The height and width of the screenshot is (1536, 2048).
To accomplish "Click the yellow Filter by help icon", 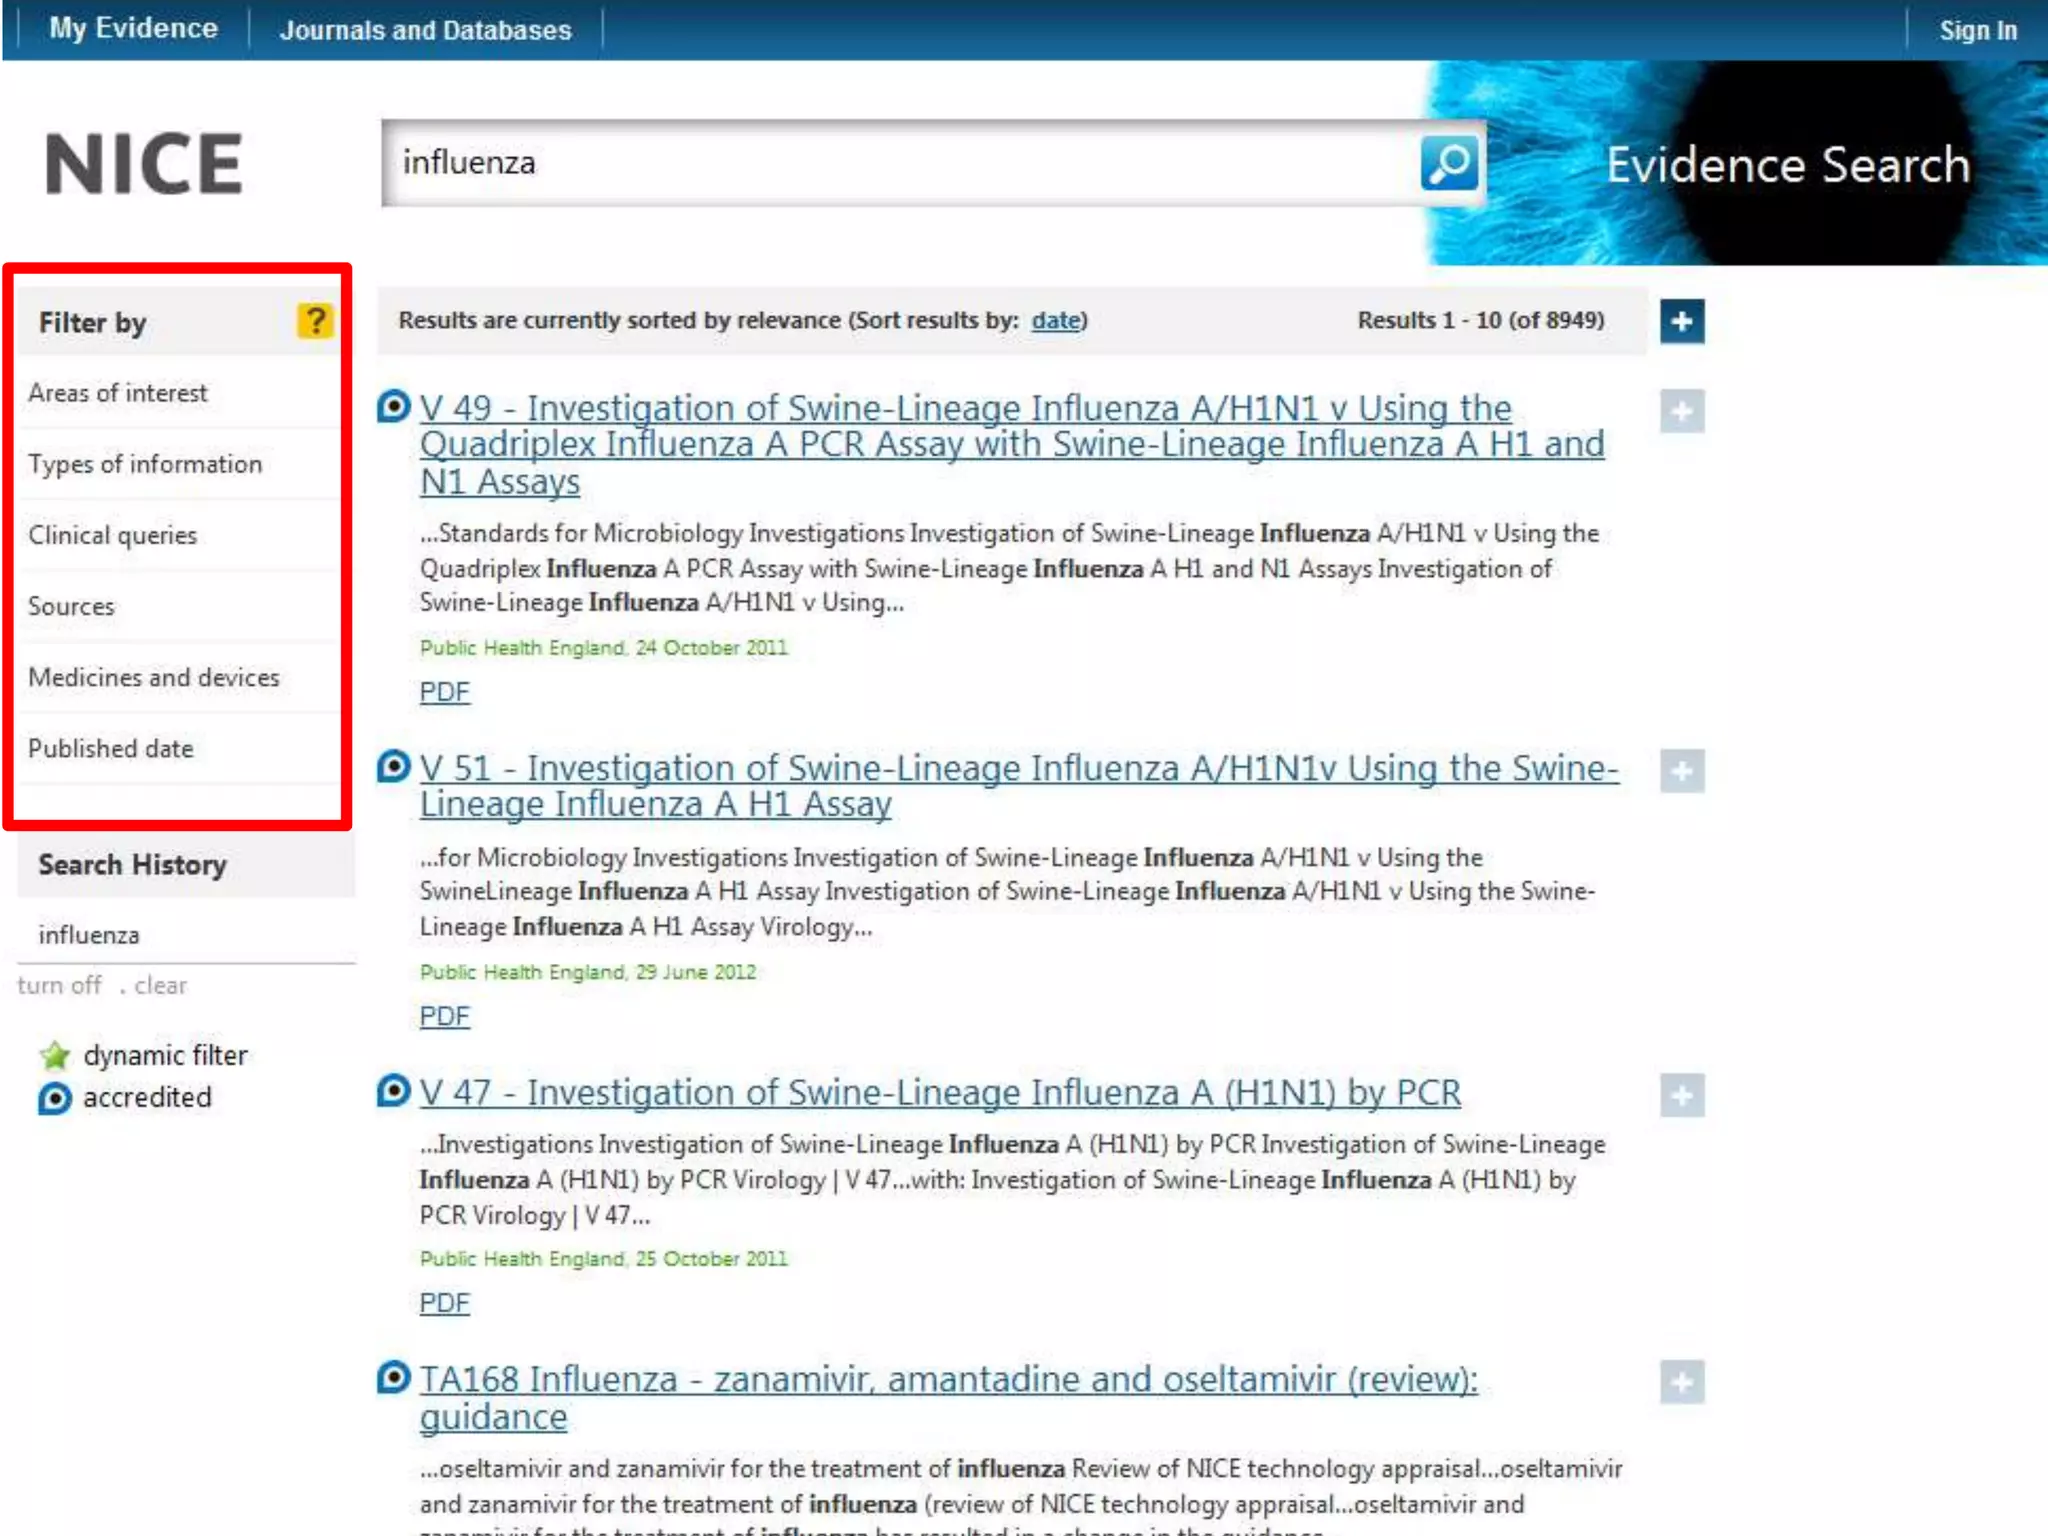I will click(x=314, y=321).
